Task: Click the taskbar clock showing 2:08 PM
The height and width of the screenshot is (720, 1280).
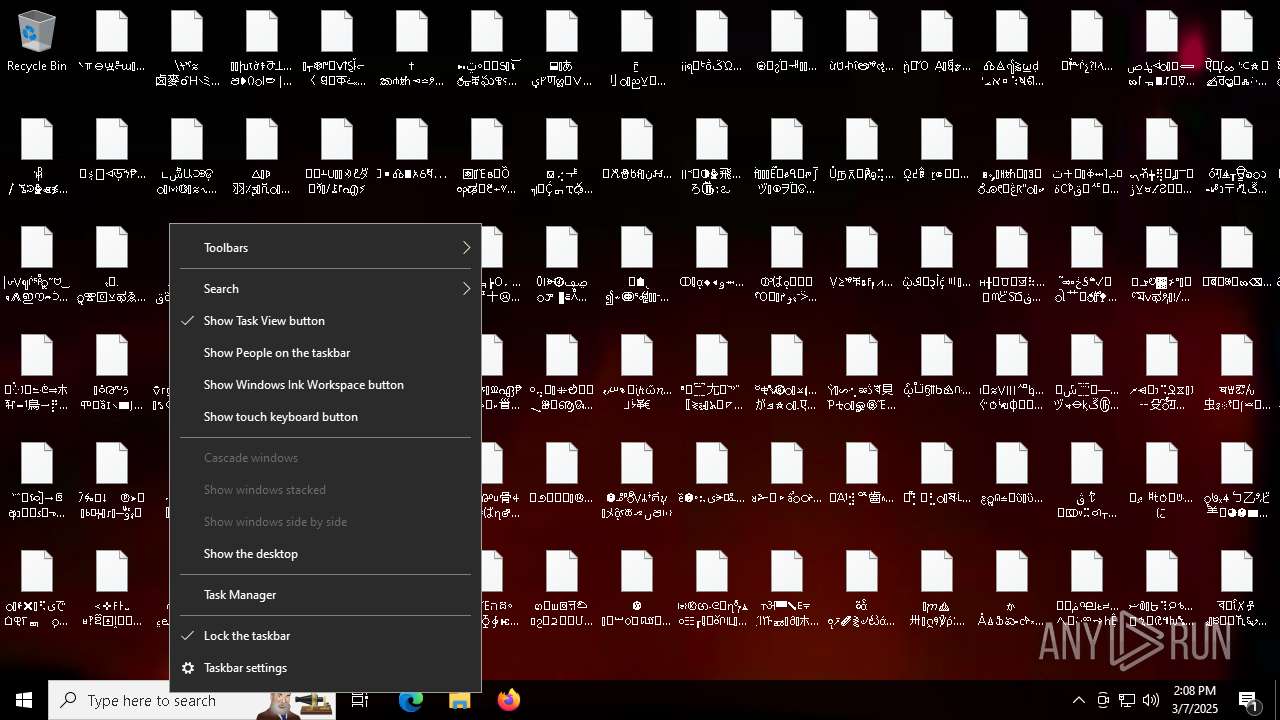Action: point(1195,700)
